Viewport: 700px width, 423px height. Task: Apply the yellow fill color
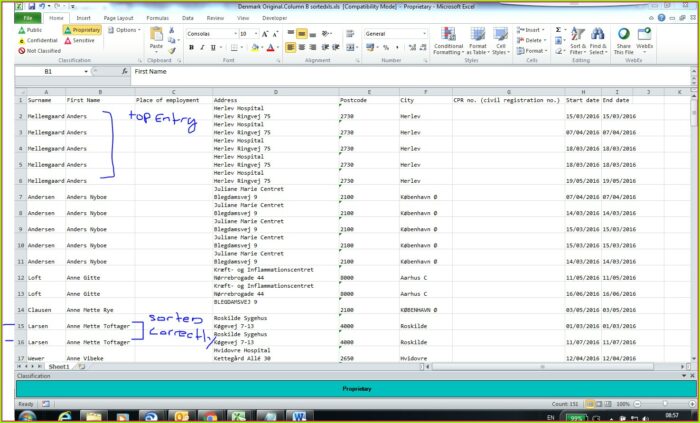click(x=254, y=47)
